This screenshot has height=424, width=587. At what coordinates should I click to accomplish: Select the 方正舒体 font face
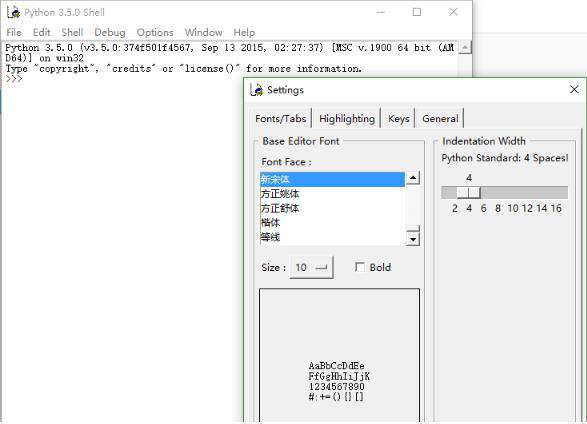[332, 208]
